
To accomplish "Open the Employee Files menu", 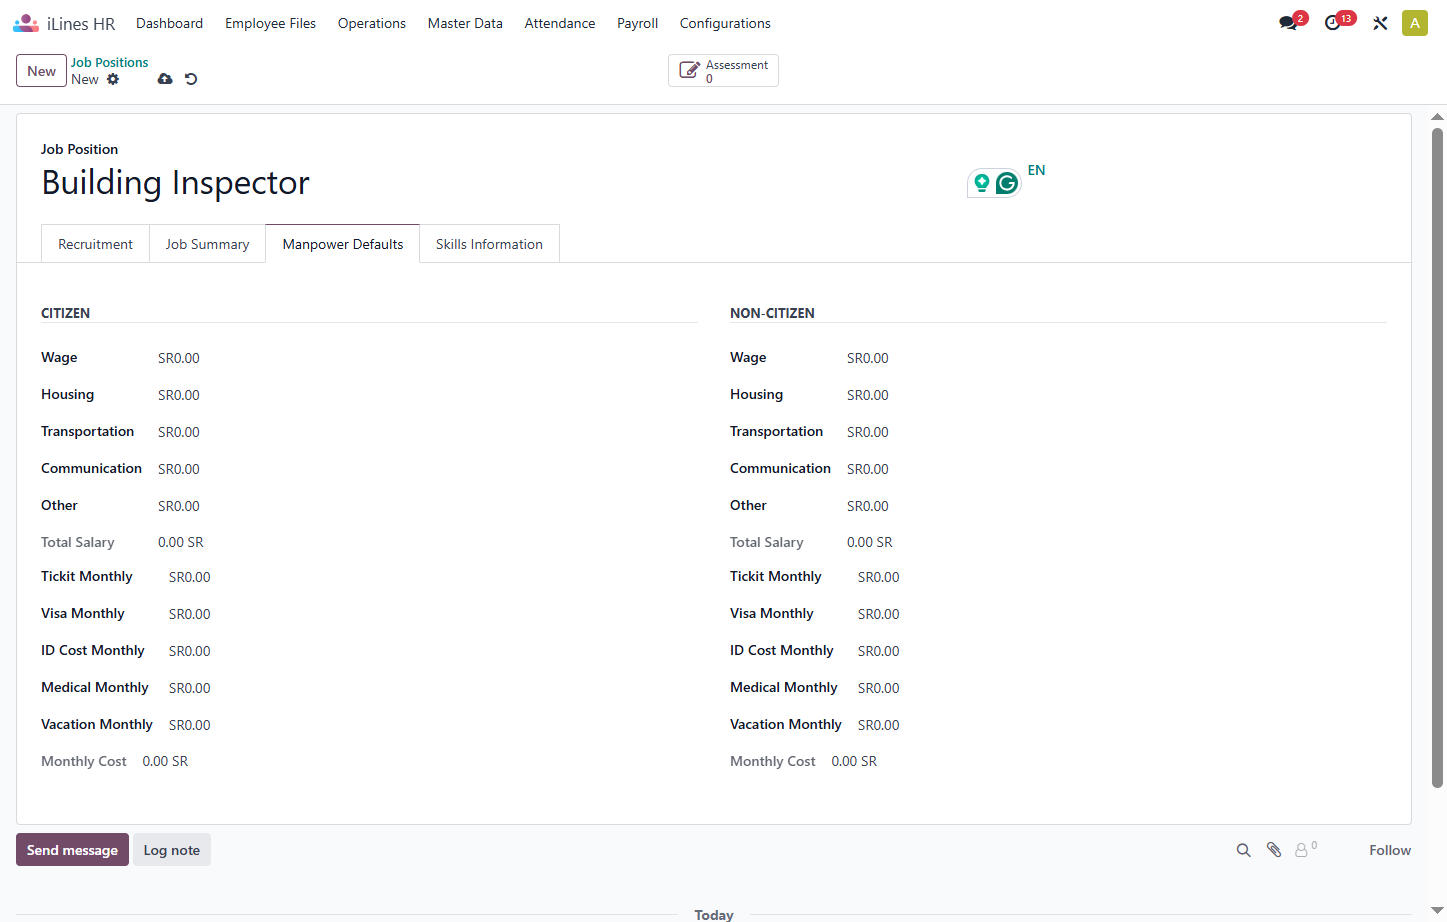I will [x=270, y=23].
